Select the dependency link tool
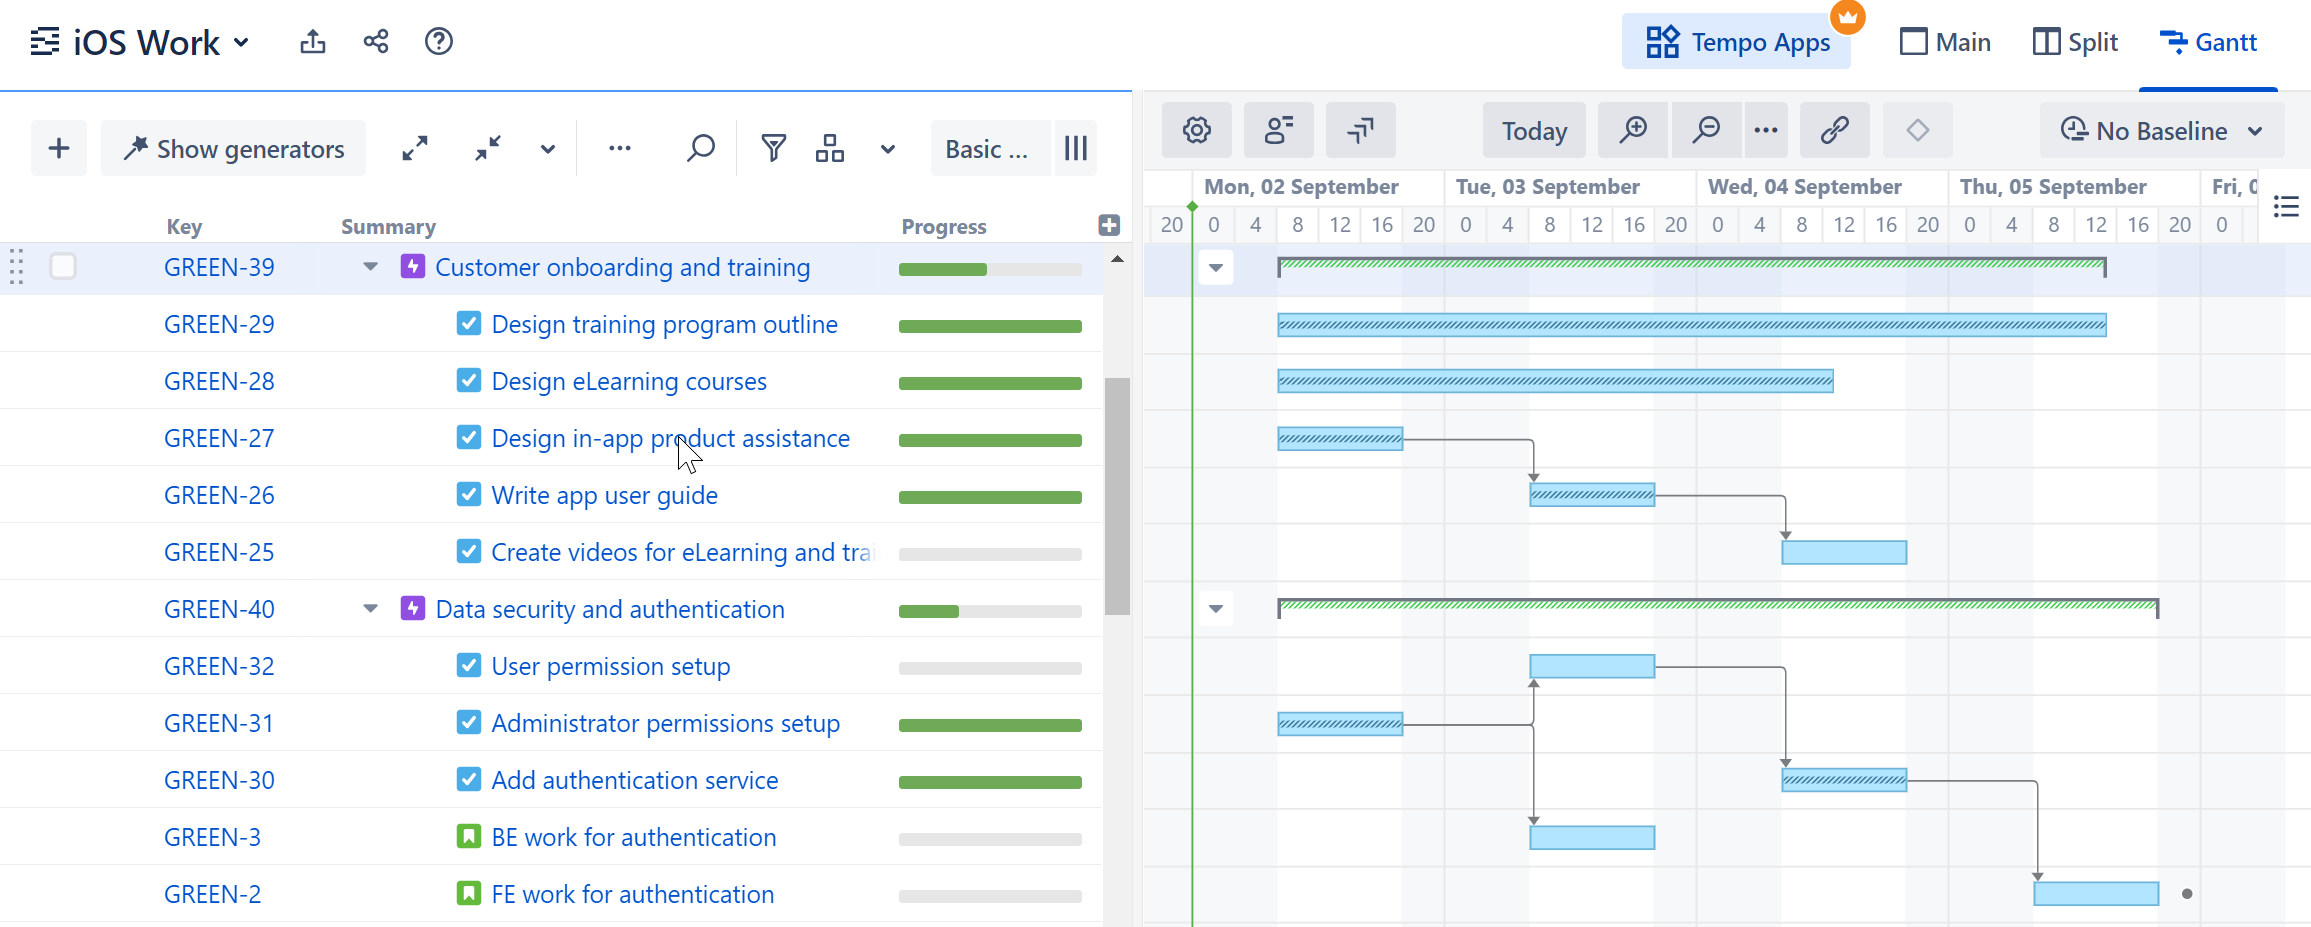Viewport: 2311px width, 927px height. [1835, 130]
